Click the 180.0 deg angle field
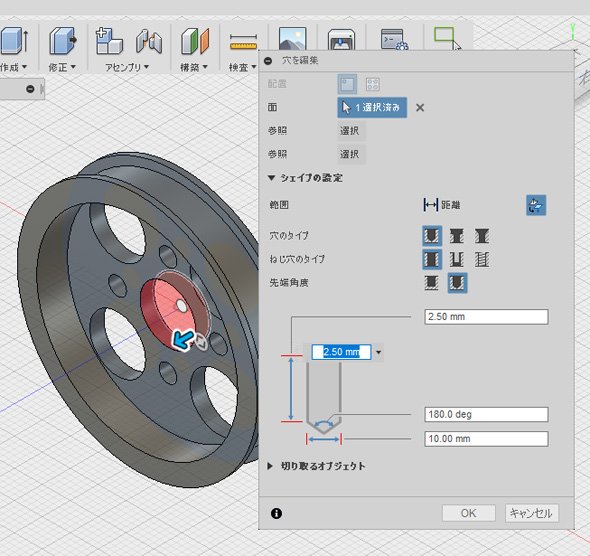Viewport: 590px width, 556px height. 486,415
